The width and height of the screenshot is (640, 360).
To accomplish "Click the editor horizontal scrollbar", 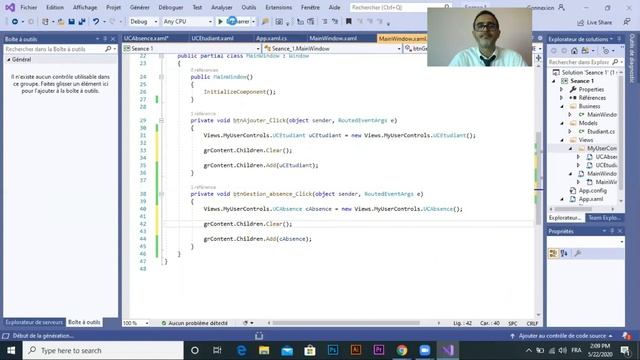I will coord(346,323).
